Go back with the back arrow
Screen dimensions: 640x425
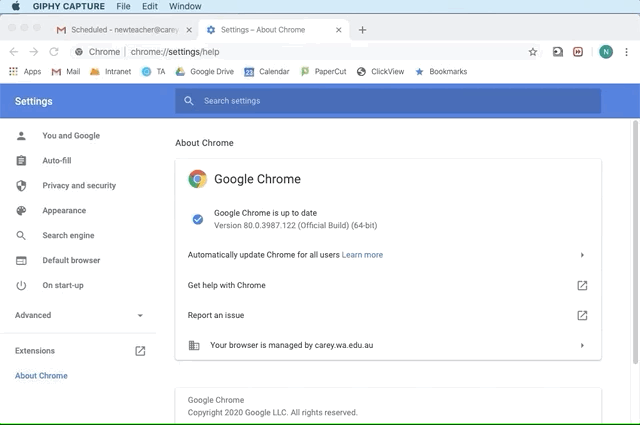(14, 52)
